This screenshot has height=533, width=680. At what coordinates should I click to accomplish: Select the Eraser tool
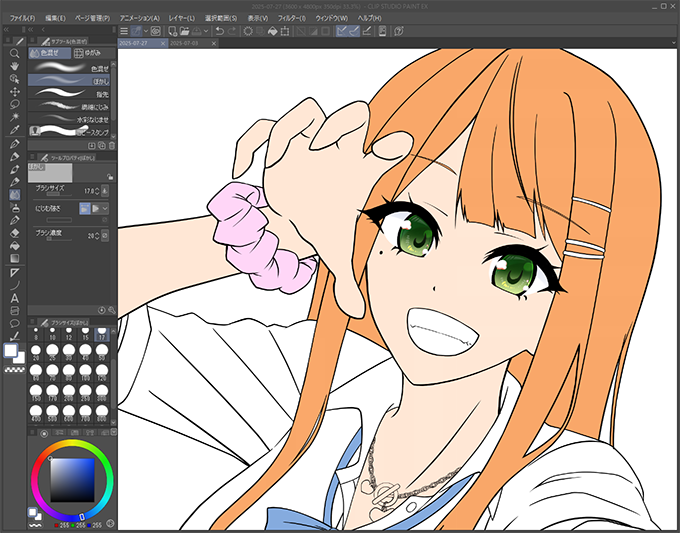(x=14, y=233)
